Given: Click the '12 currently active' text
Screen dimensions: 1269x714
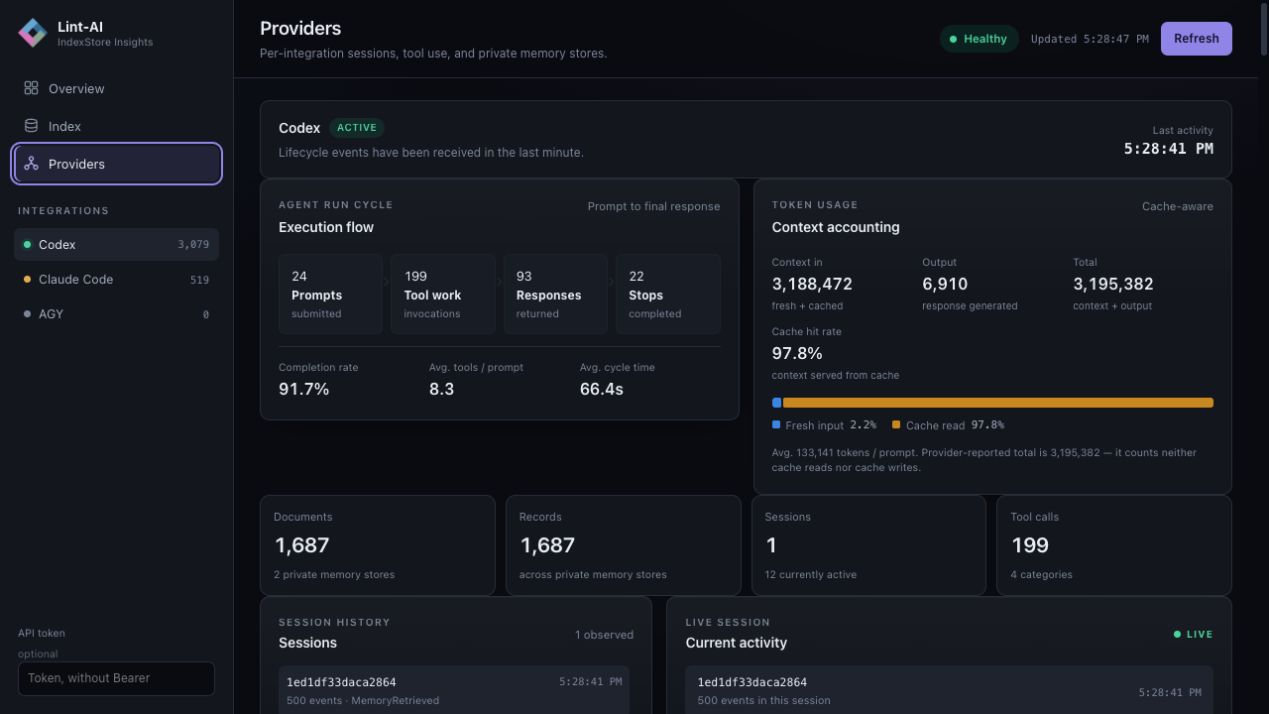Looking at the screenshot, I should [810, 575].
